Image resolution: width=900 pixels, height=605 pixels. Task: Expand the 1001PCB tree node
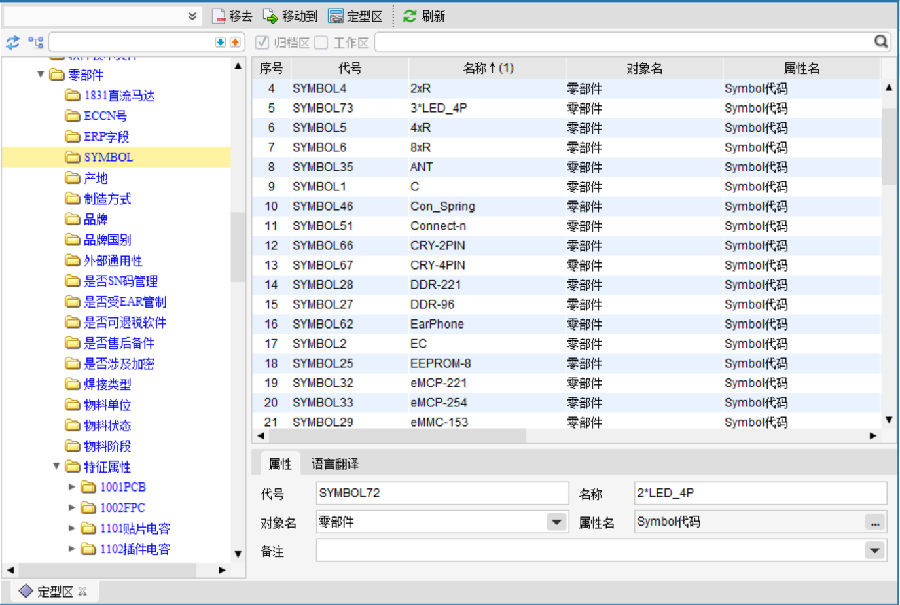(x=72, y=487)
